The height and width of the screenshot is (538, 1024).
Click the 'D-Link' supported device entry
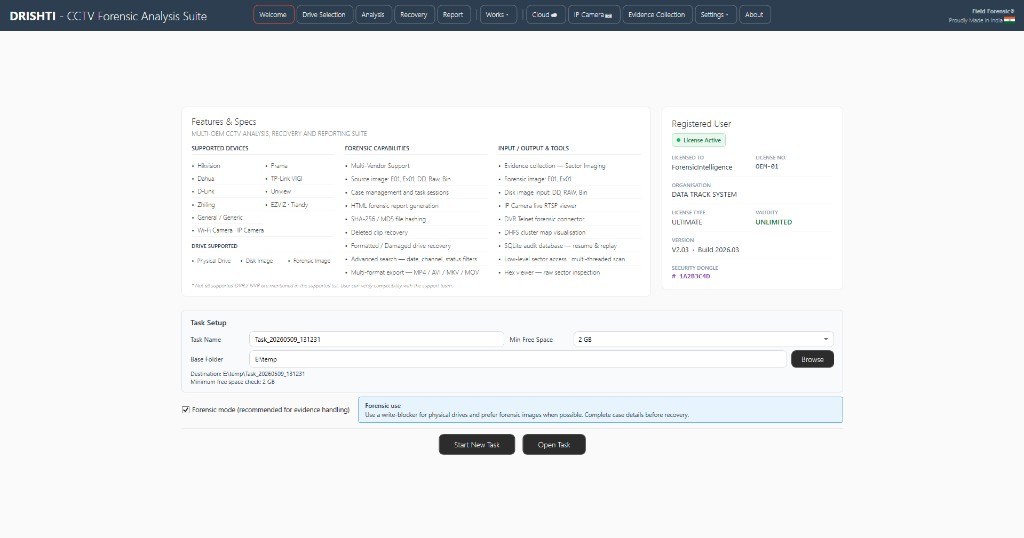pyautogui.click(x=206, y=191)
